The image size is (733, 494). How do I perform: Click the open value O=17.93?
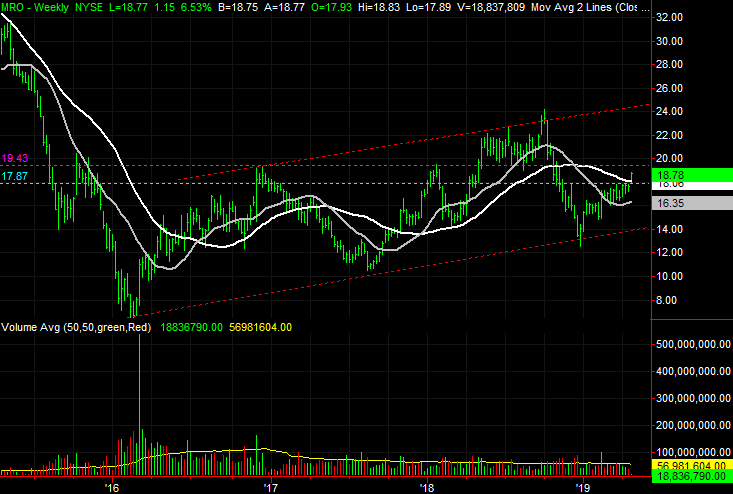[x=331, y=7]
